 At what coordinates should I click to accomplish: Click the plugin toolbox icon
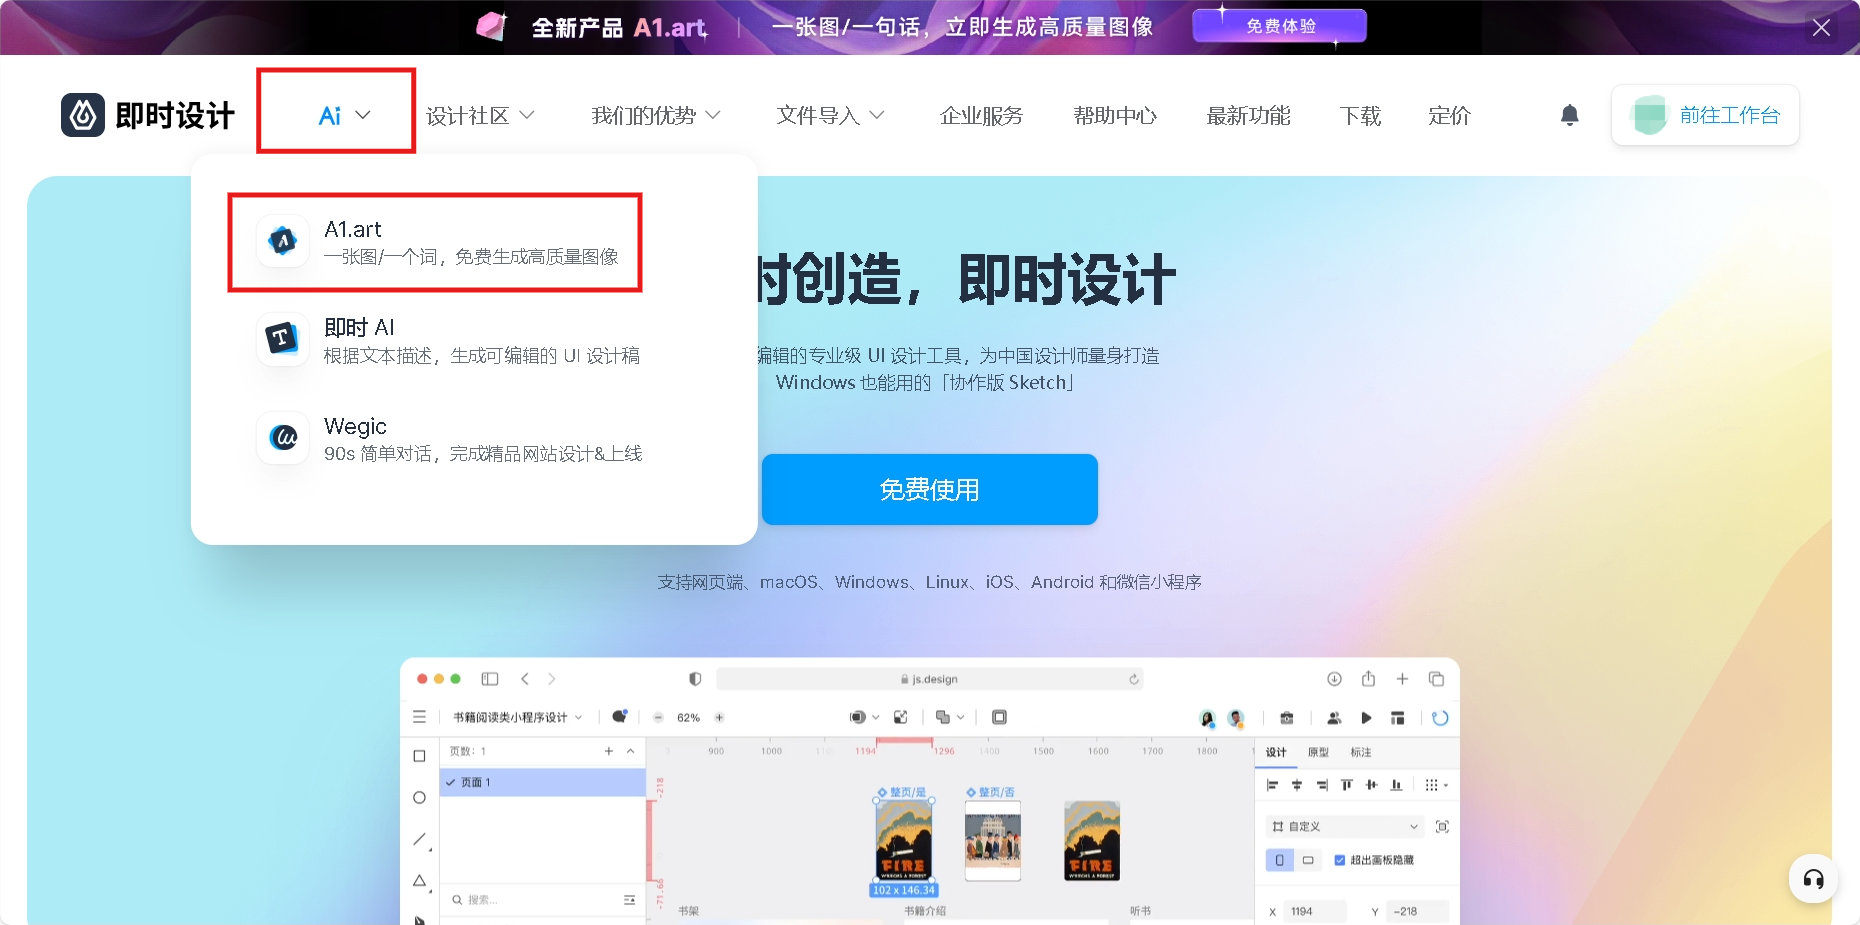pyautogui.click(x=1287, y=718)
